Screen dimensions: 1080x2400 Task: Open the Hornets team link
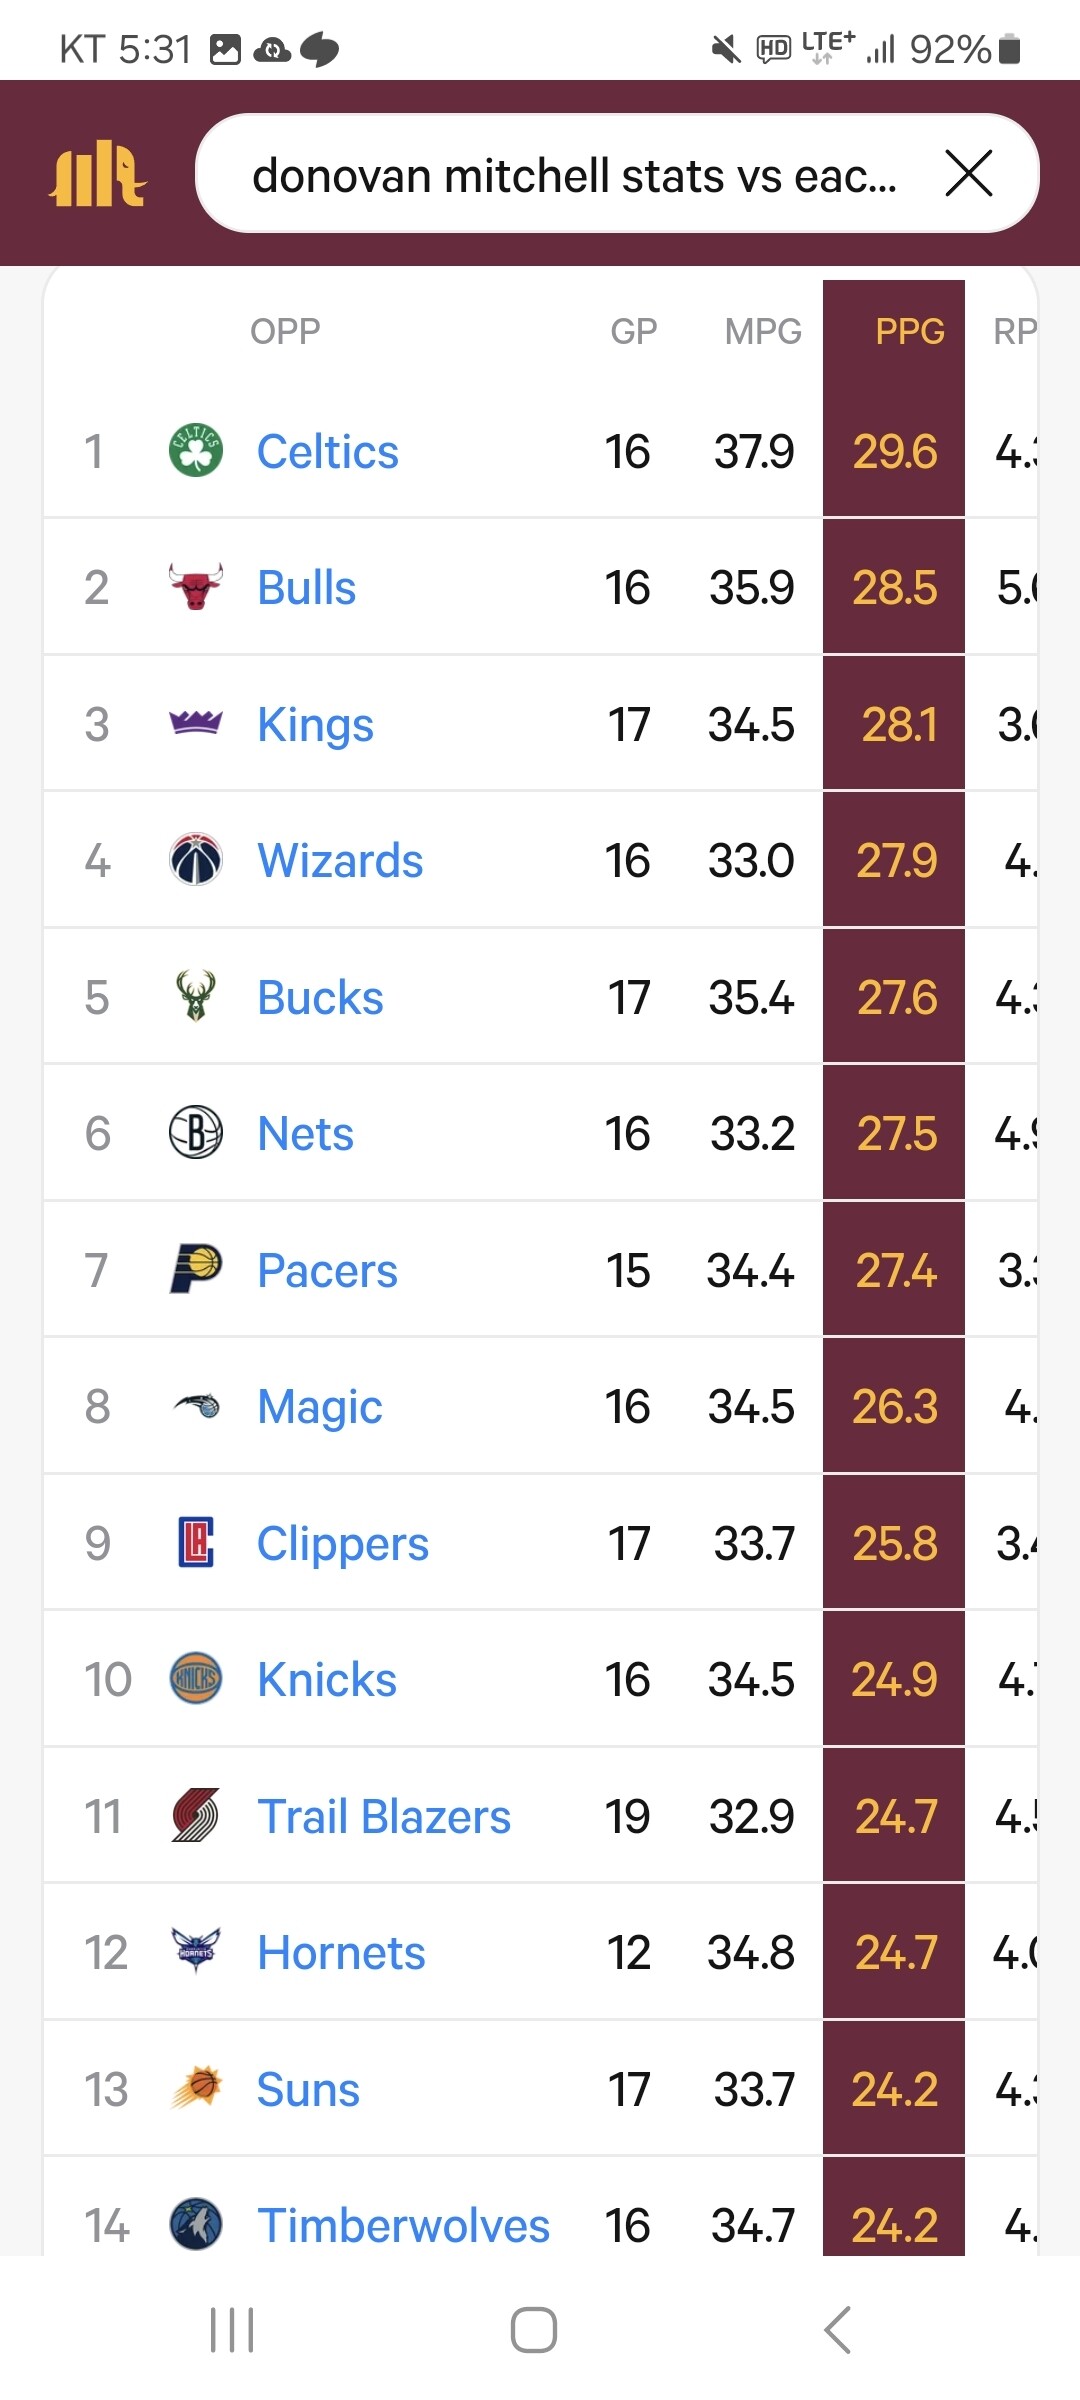(341, 1953)
